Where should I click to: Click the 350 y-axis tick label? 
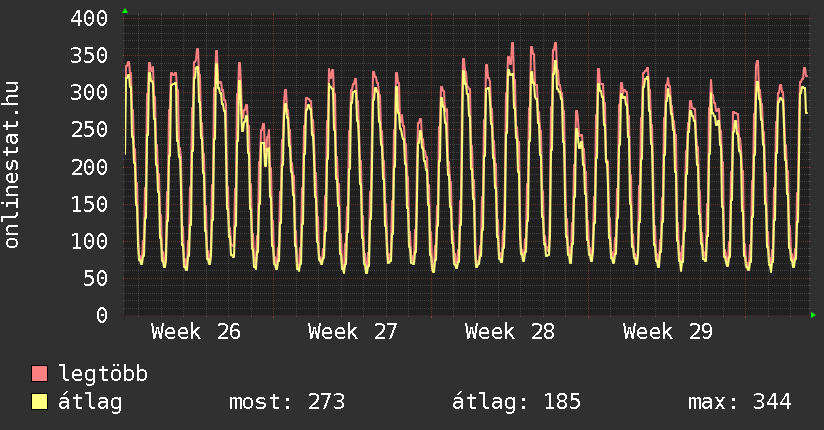(x=89, y=55)
